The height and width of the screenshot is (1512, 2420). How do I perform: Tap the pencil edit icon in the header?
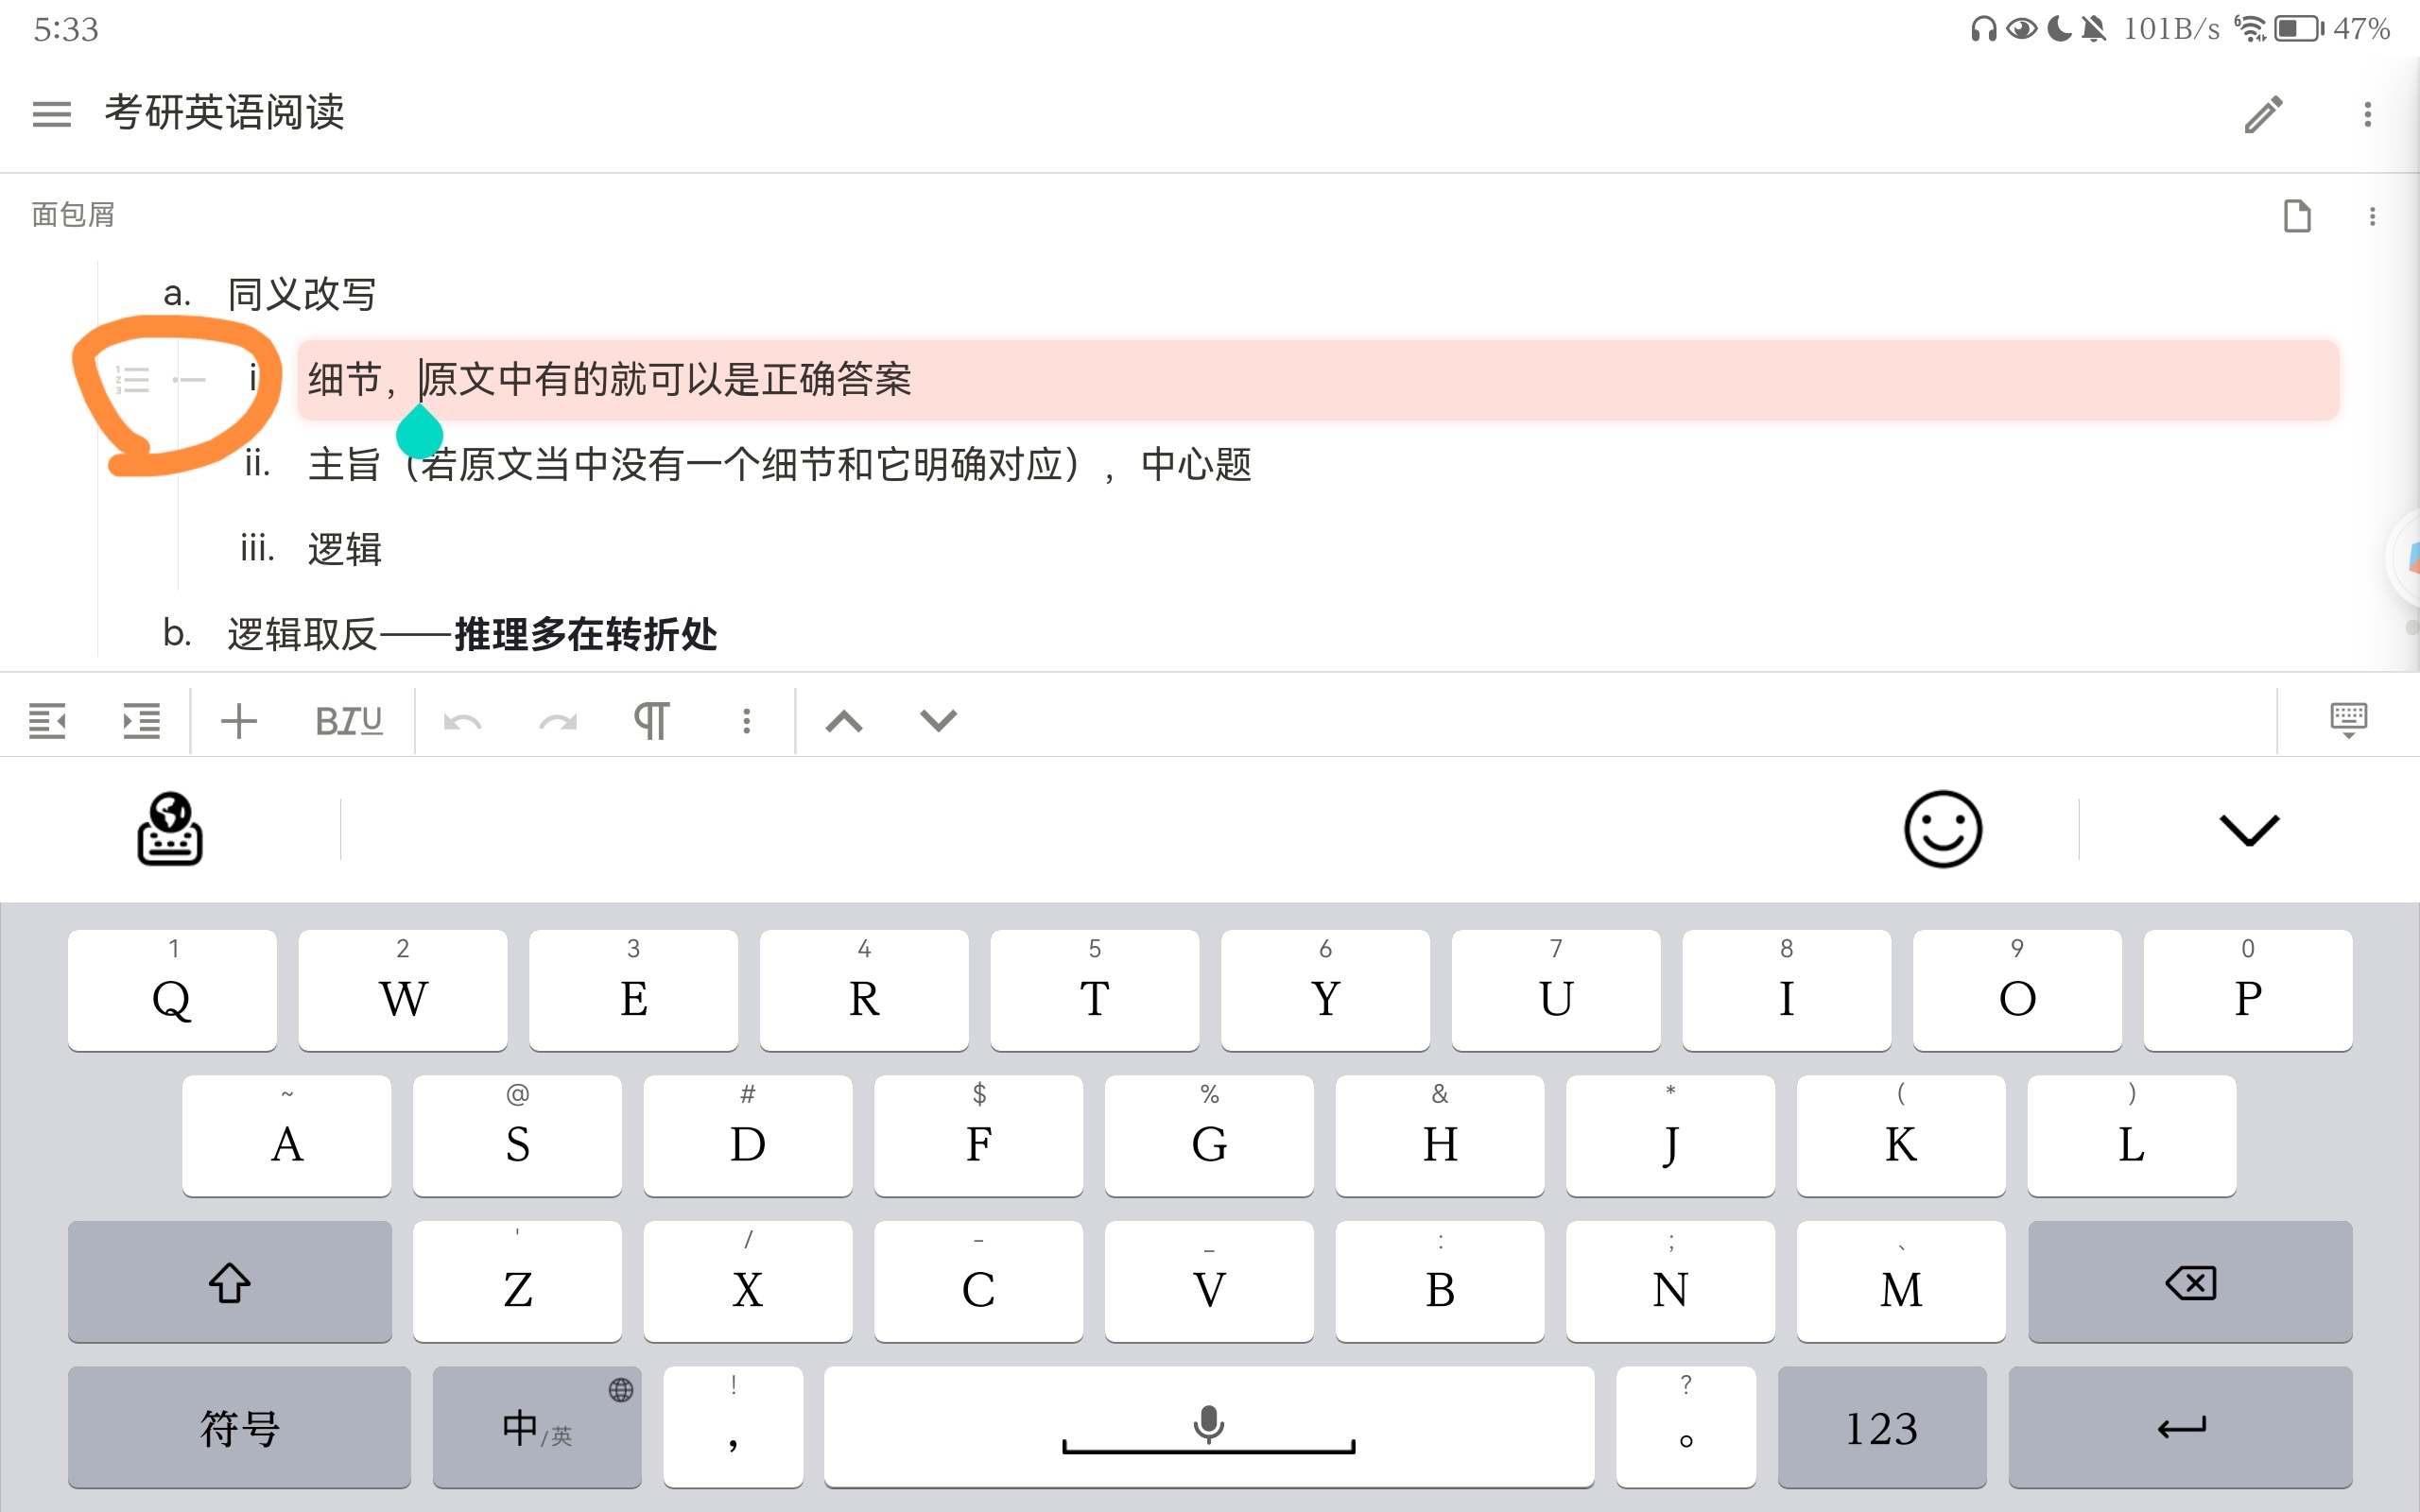(x=2263, y=114)
